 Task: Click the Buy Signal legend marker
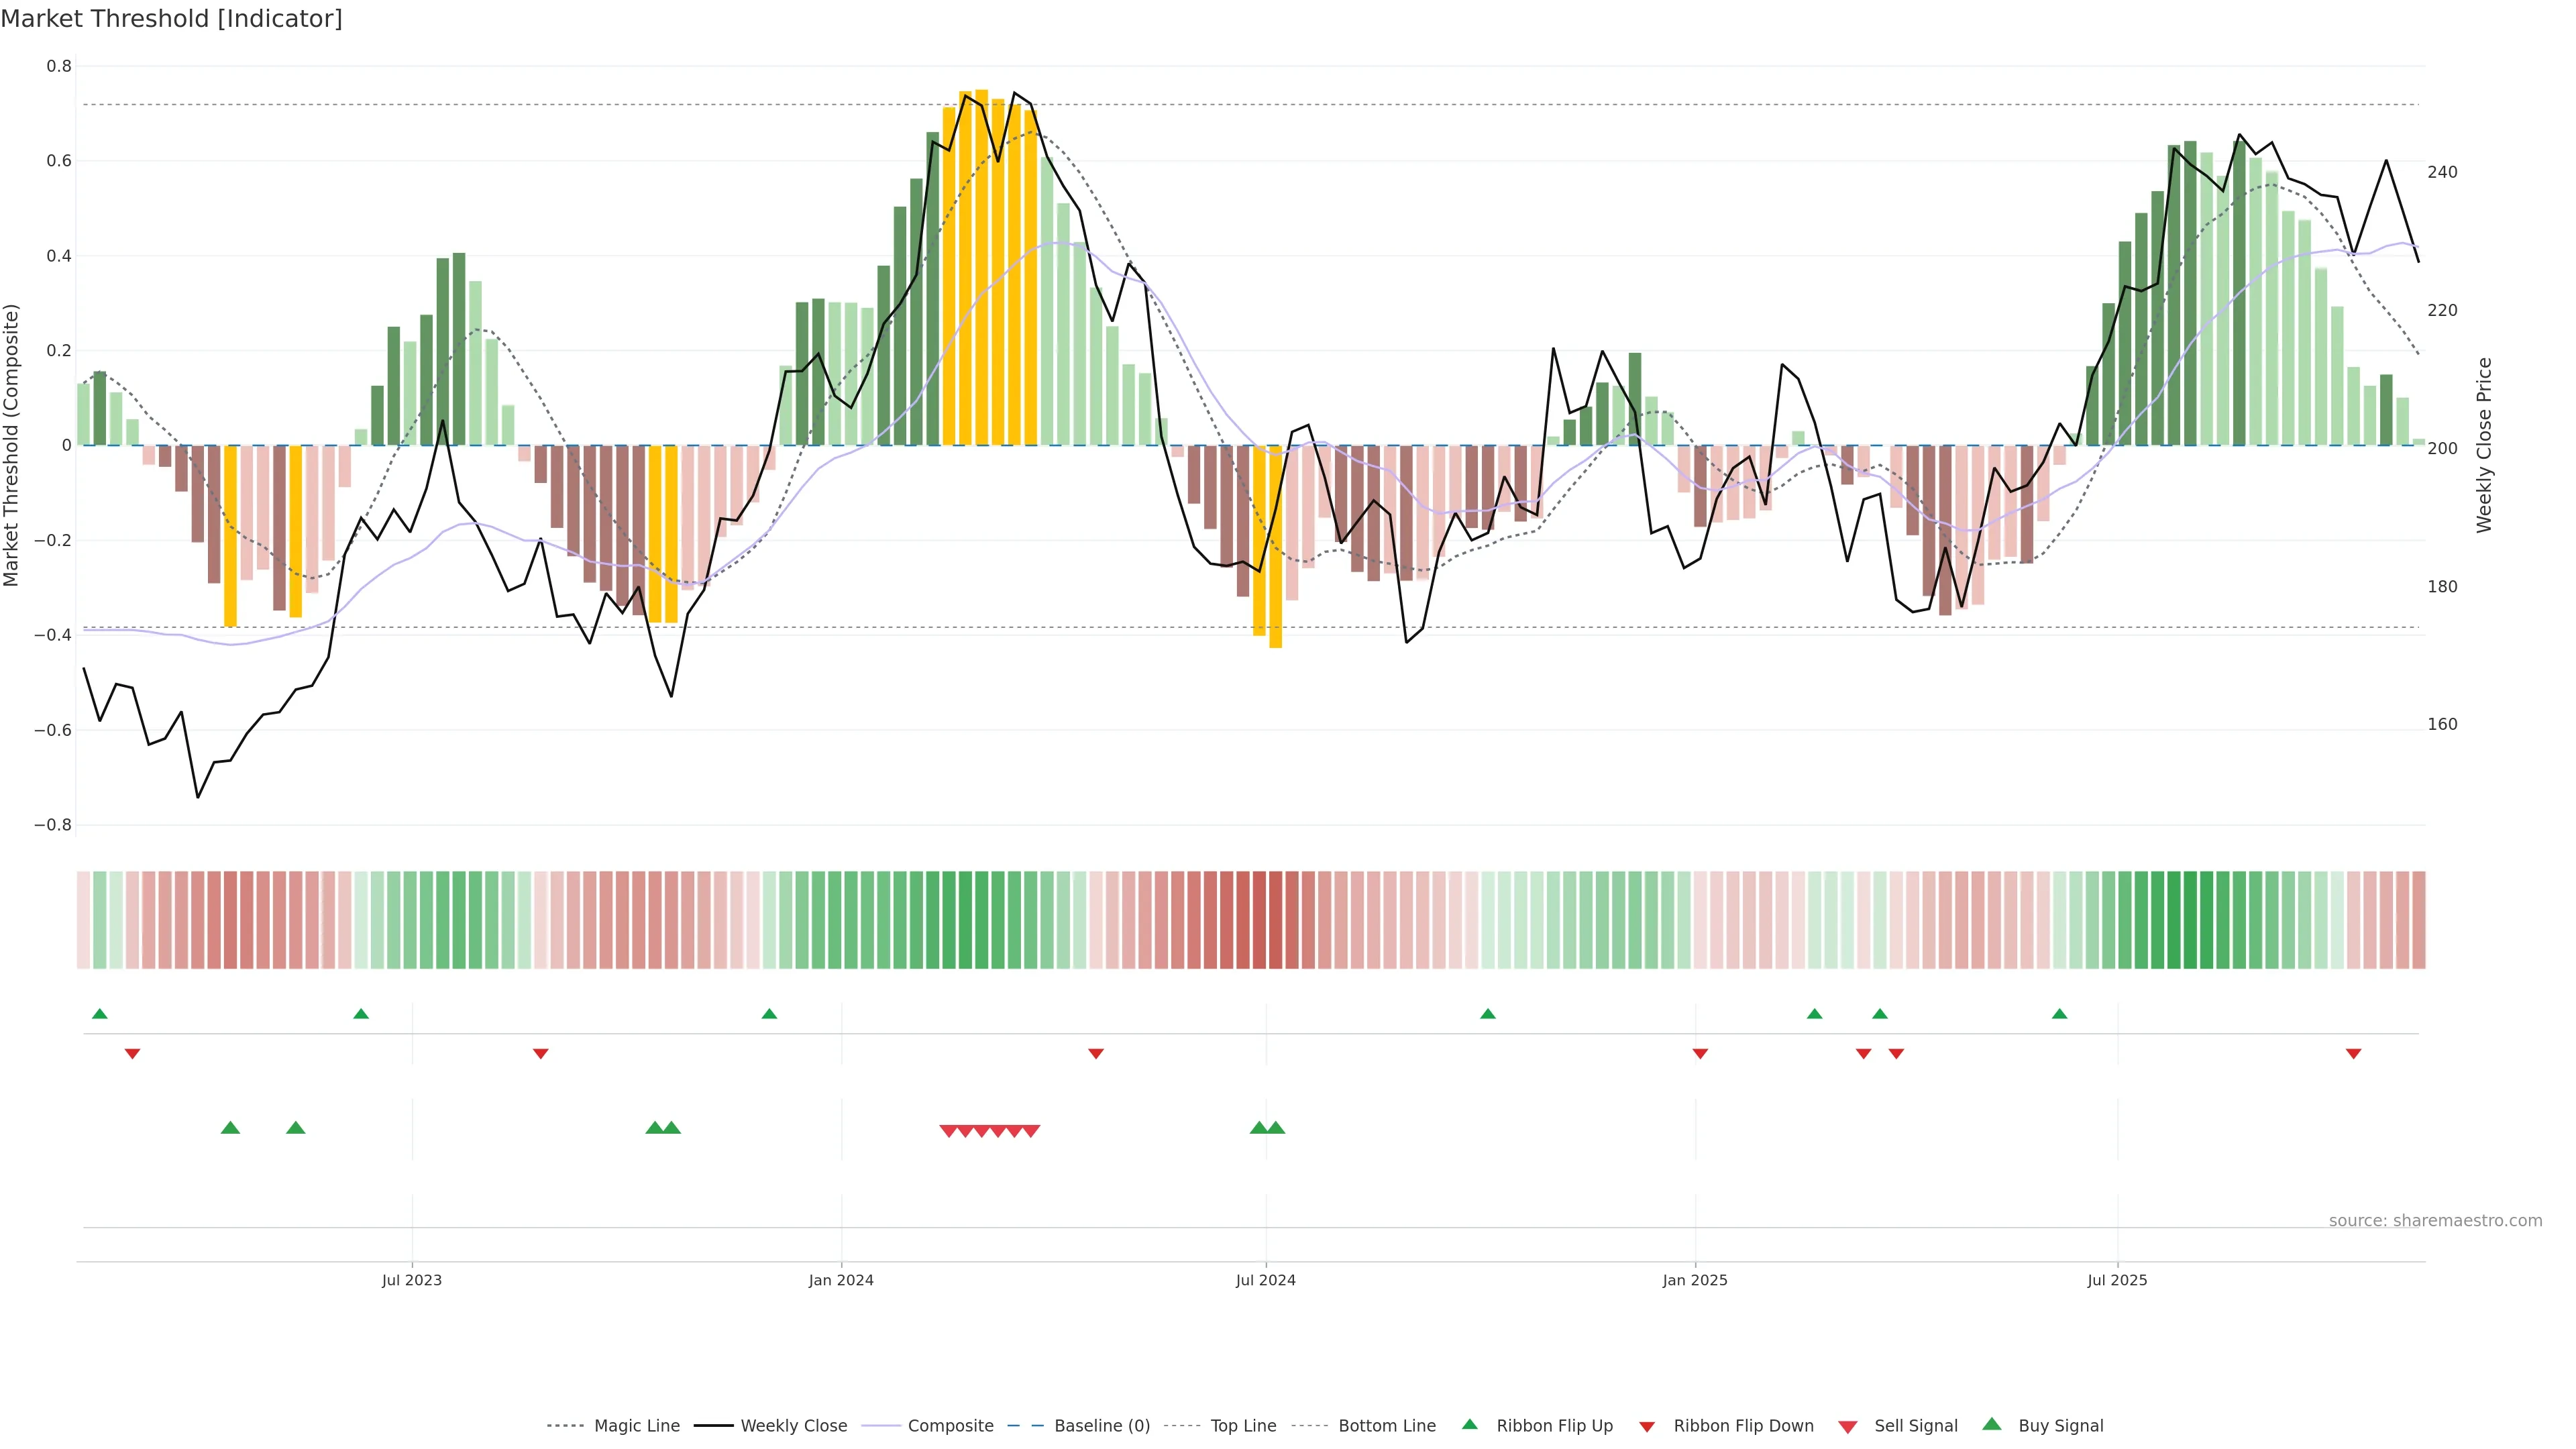coord(1992,1424)
